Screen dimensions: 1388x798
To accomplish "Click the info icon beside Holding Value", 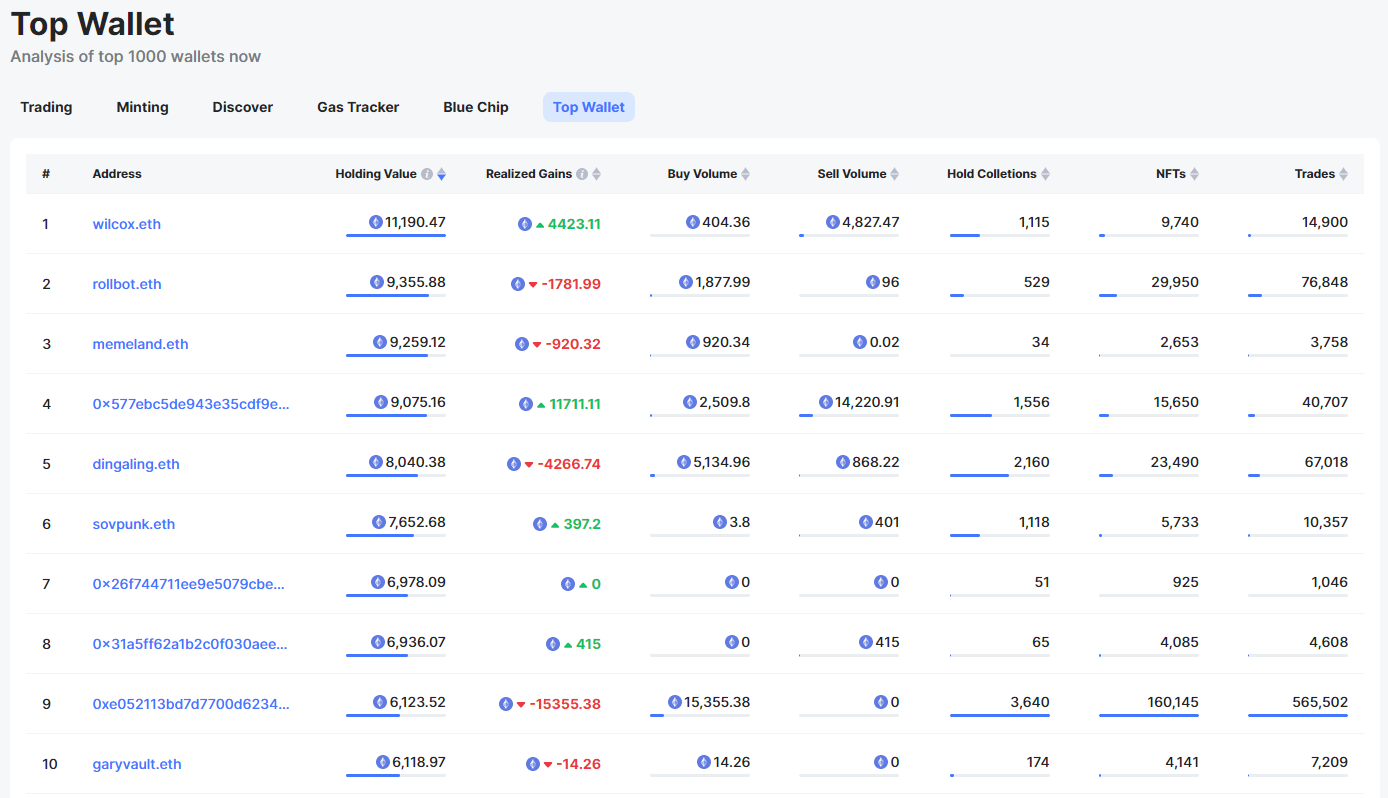I will point(427,174).
